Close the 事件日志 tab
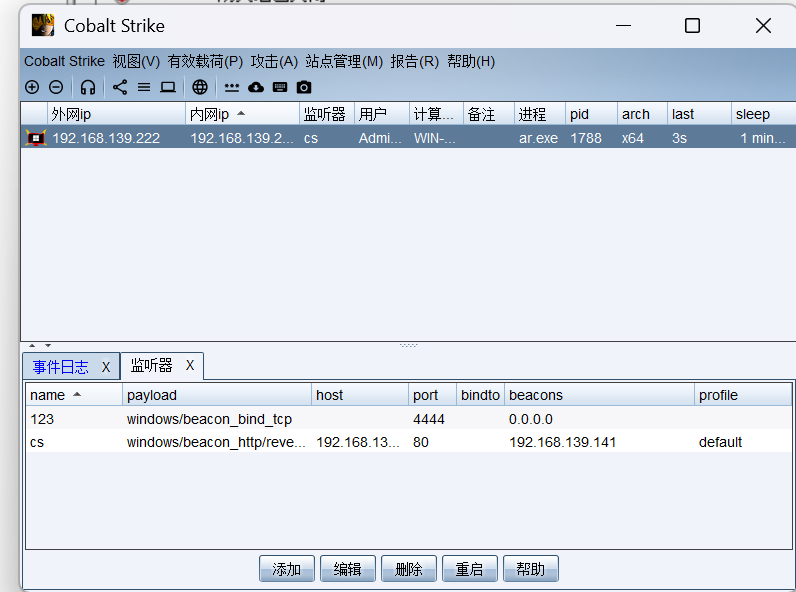 pos(106,367)
